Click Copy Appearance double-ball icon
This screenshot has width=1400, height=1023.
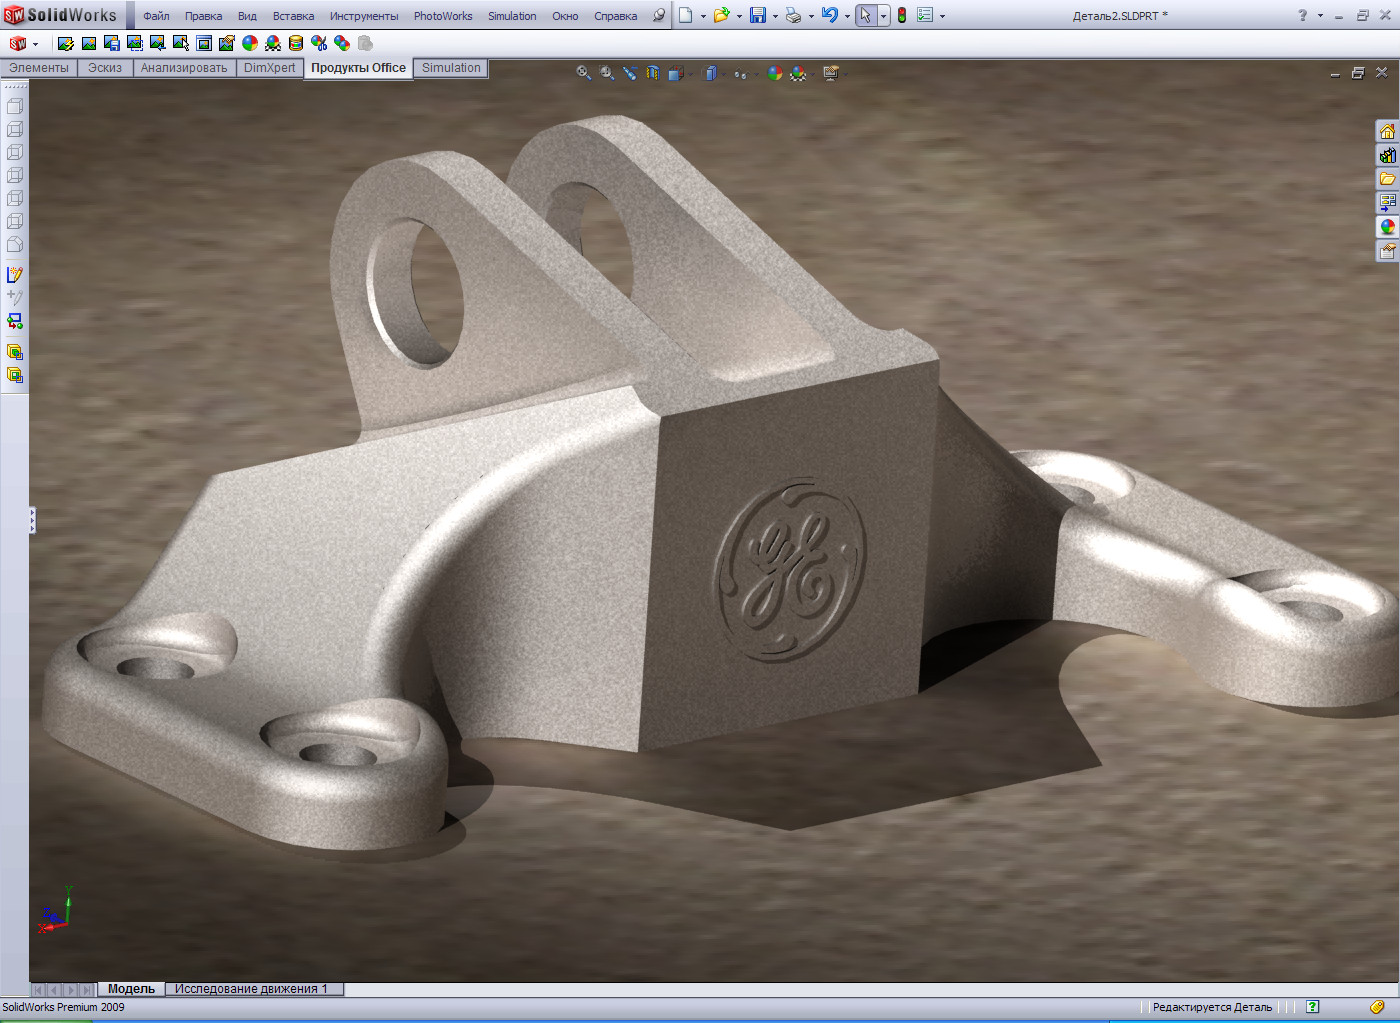342,43
